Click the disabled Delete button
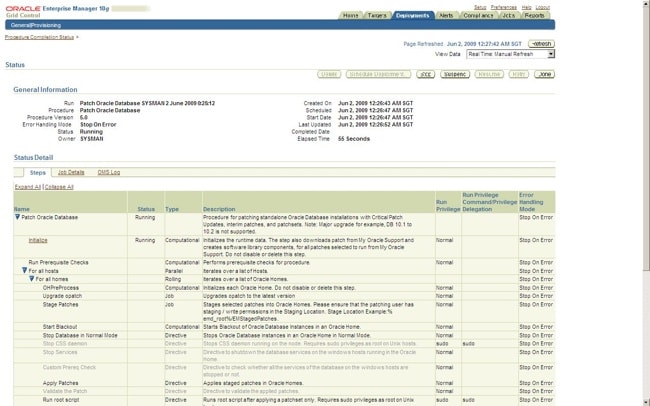 point(329,74)
